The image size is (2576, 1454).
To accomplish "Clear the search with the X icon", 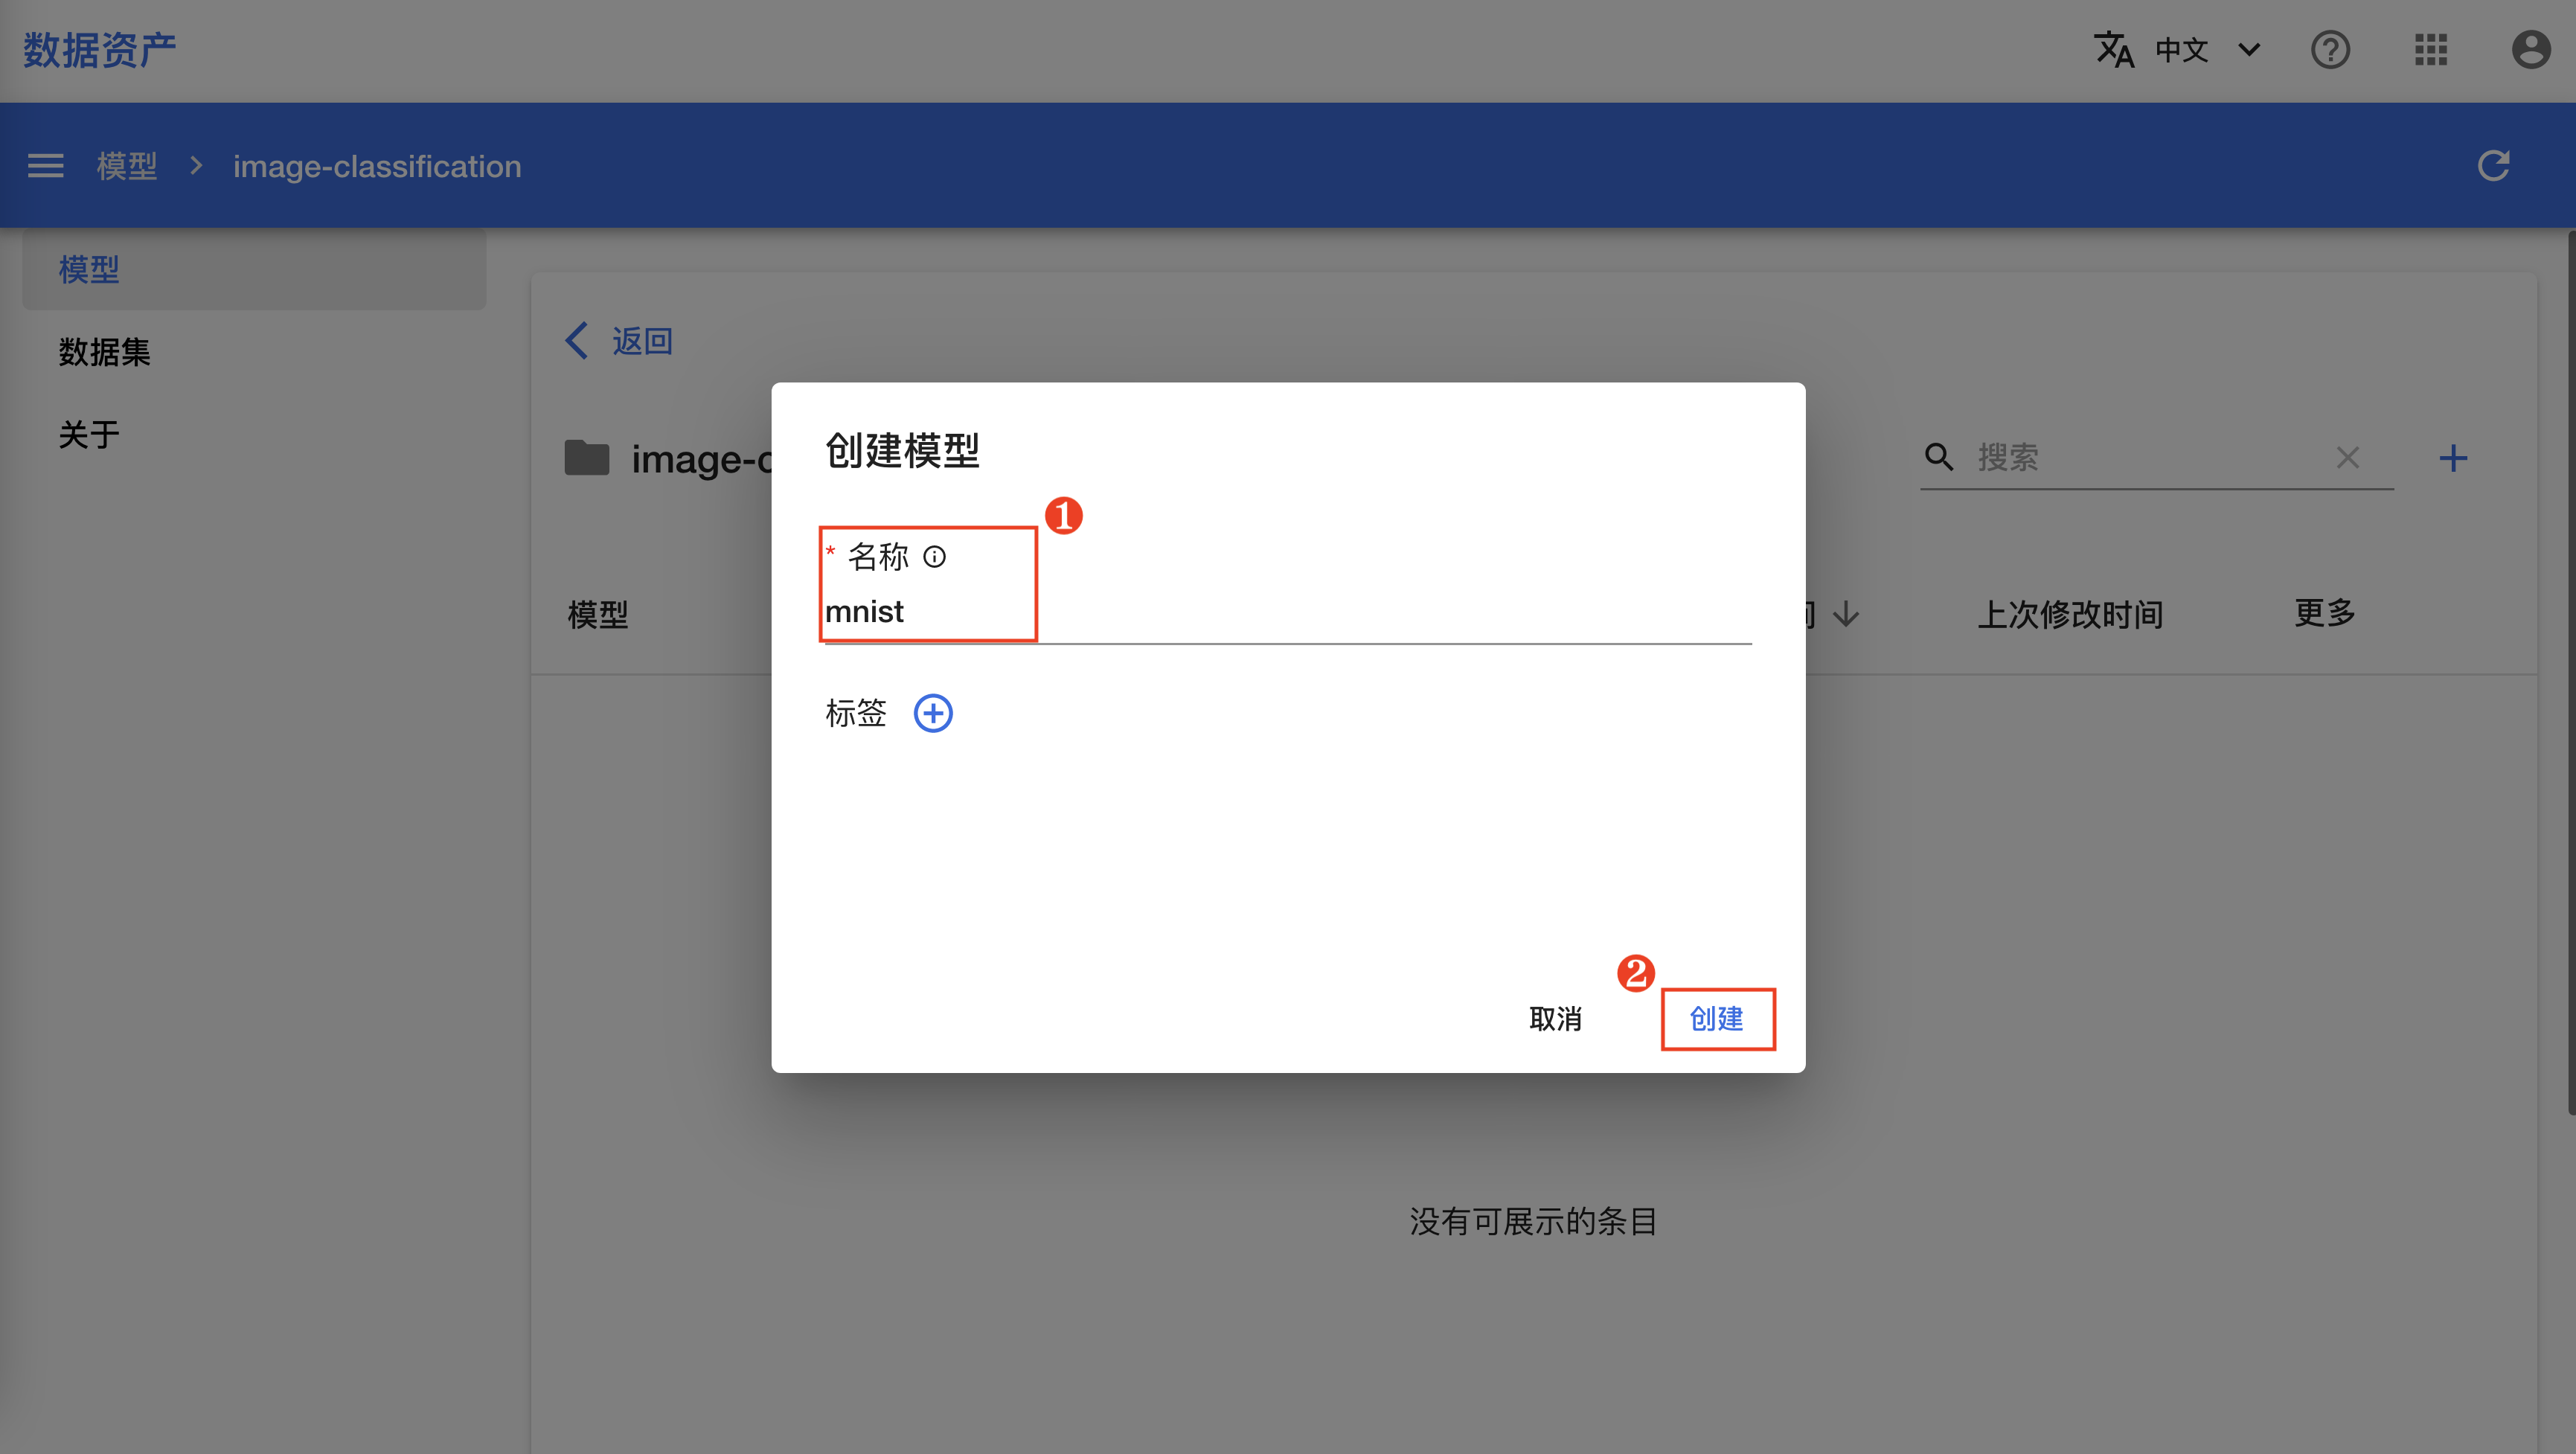I will point(2348,457).
